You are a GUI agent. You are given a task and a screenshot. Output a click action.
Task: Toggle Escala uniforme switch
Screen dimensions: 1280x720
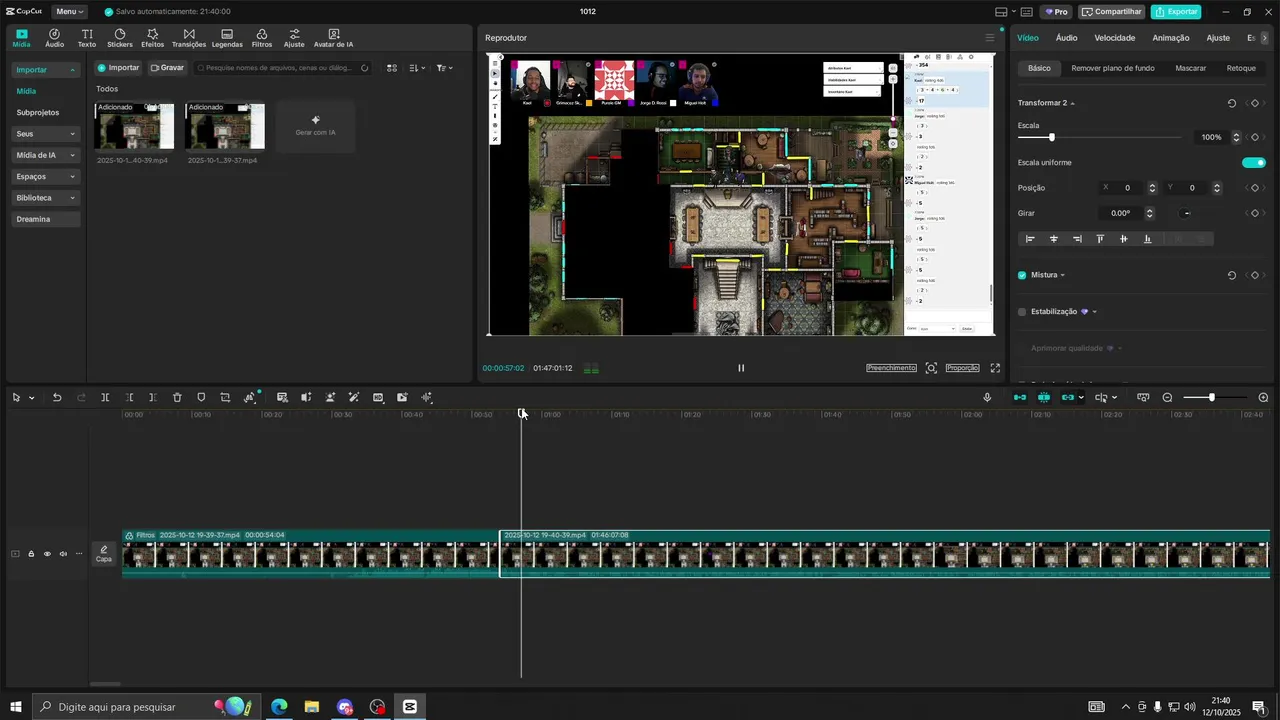click(1254, 162)
